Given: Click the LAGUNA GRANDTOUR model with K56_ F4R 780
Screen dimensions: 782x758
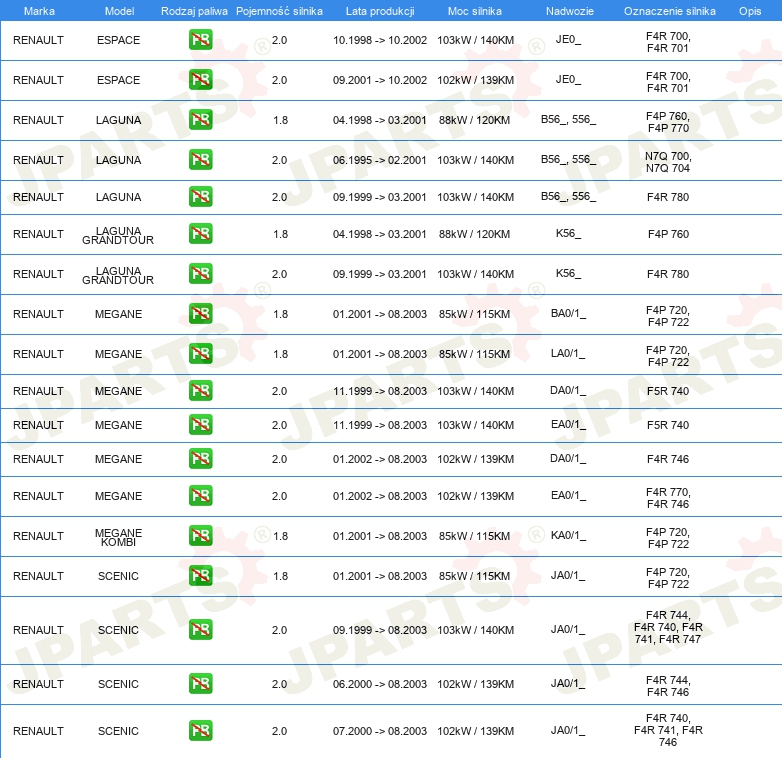Looking at the screenshot, I should click(119, 274).
